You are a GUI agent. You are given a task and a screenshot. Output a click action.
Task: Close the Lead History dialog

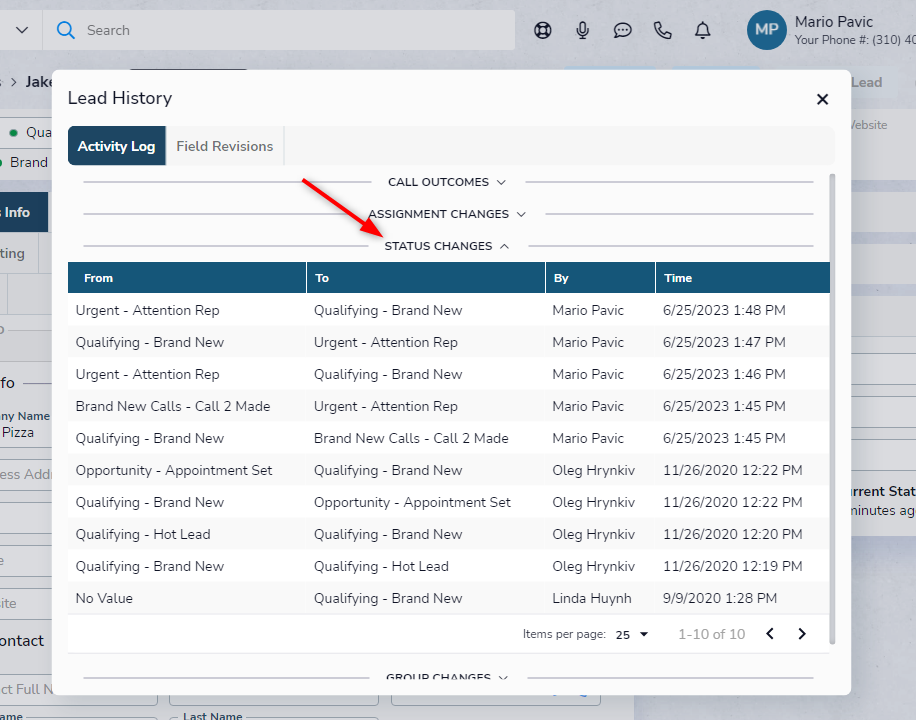(823, 99)
